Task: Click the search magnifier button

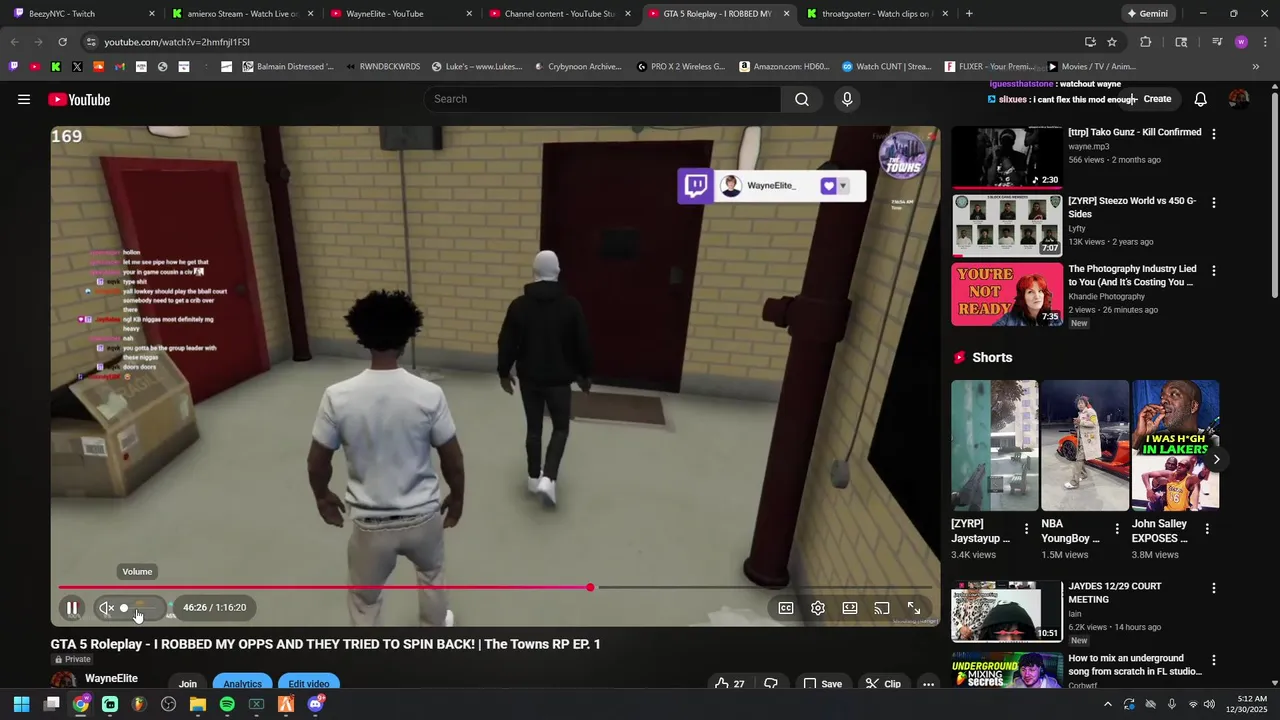Action: point(801,99)
